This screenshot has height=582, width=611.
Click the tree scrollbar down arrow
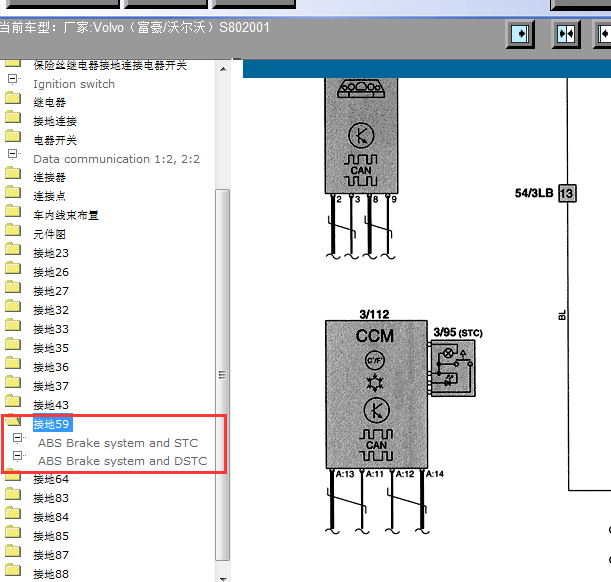pos(223,578)
